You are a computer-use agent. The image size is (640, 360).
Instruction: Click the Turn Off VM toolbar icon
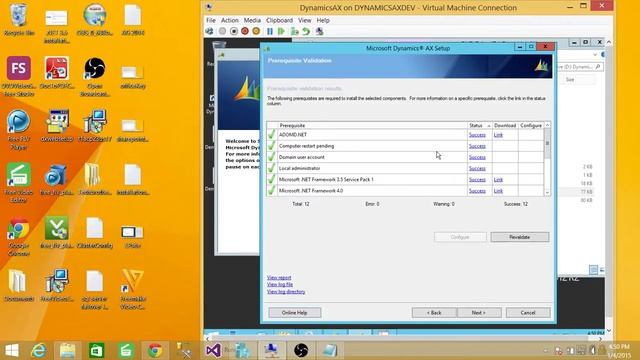pyautogui.click(x=233, y=31)
